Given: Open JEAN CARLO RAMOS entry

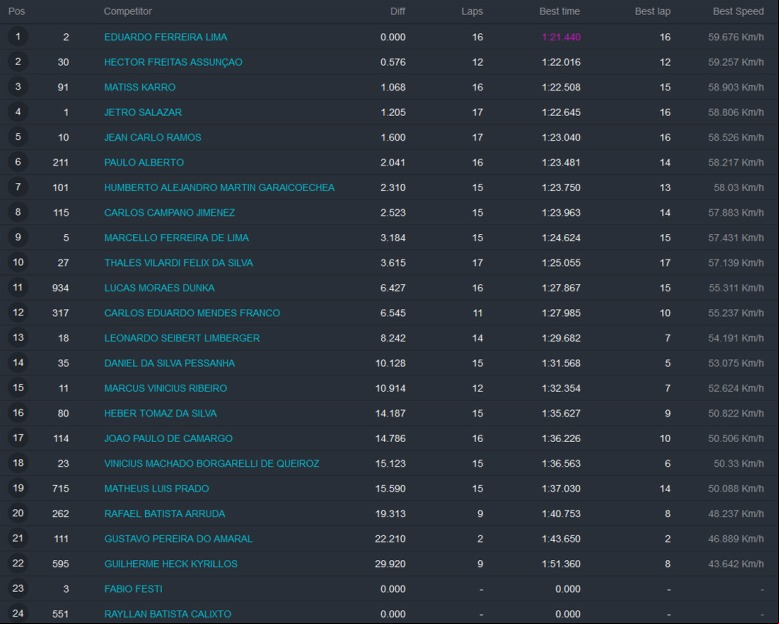Looking at the screenshot, I should [153, 138].
